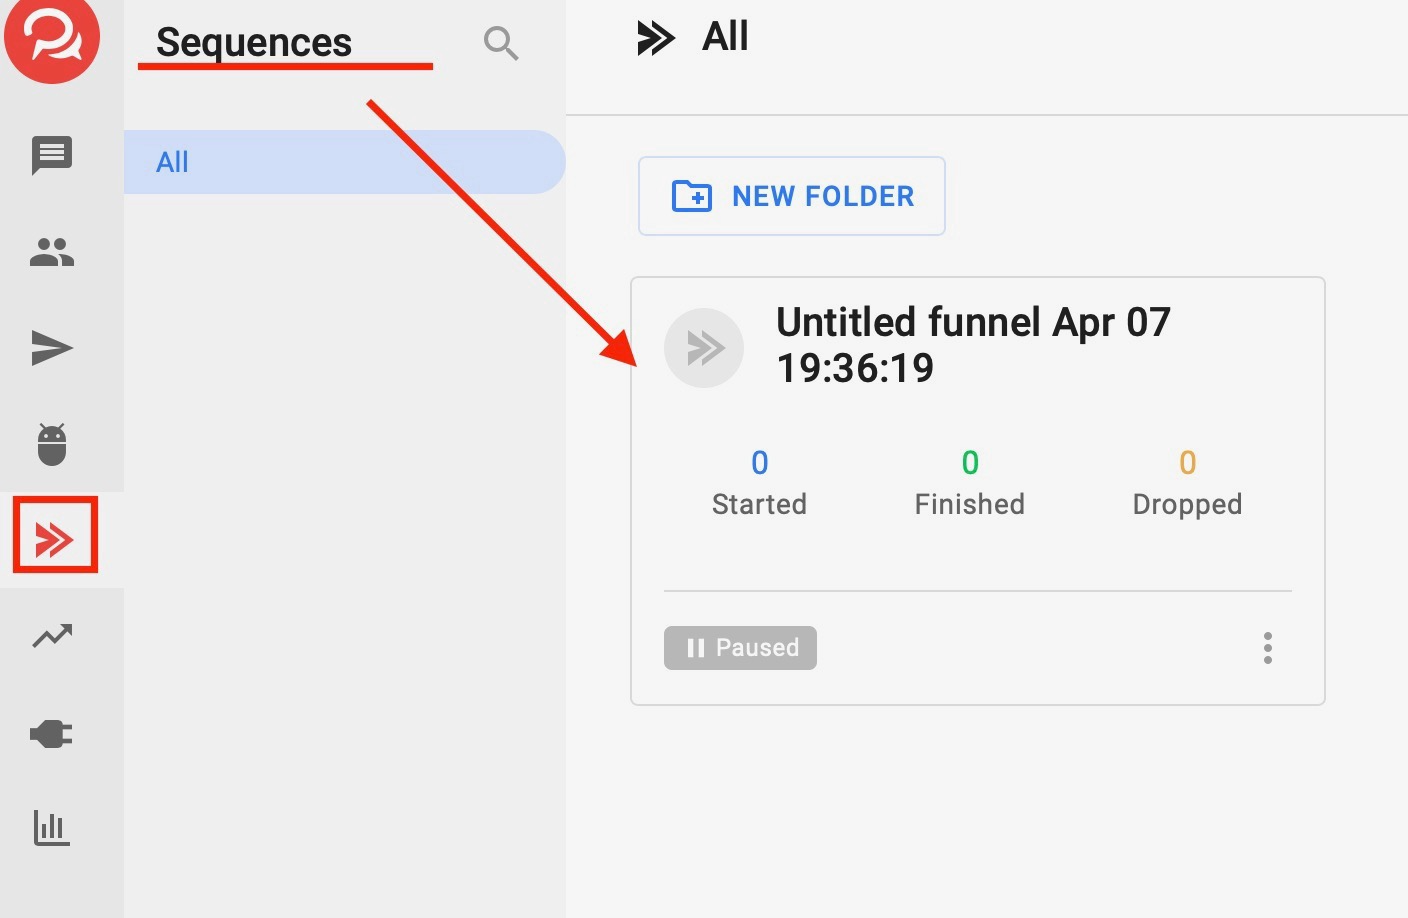
Task: Click the Dropped count of 0
Action: 1188,463
